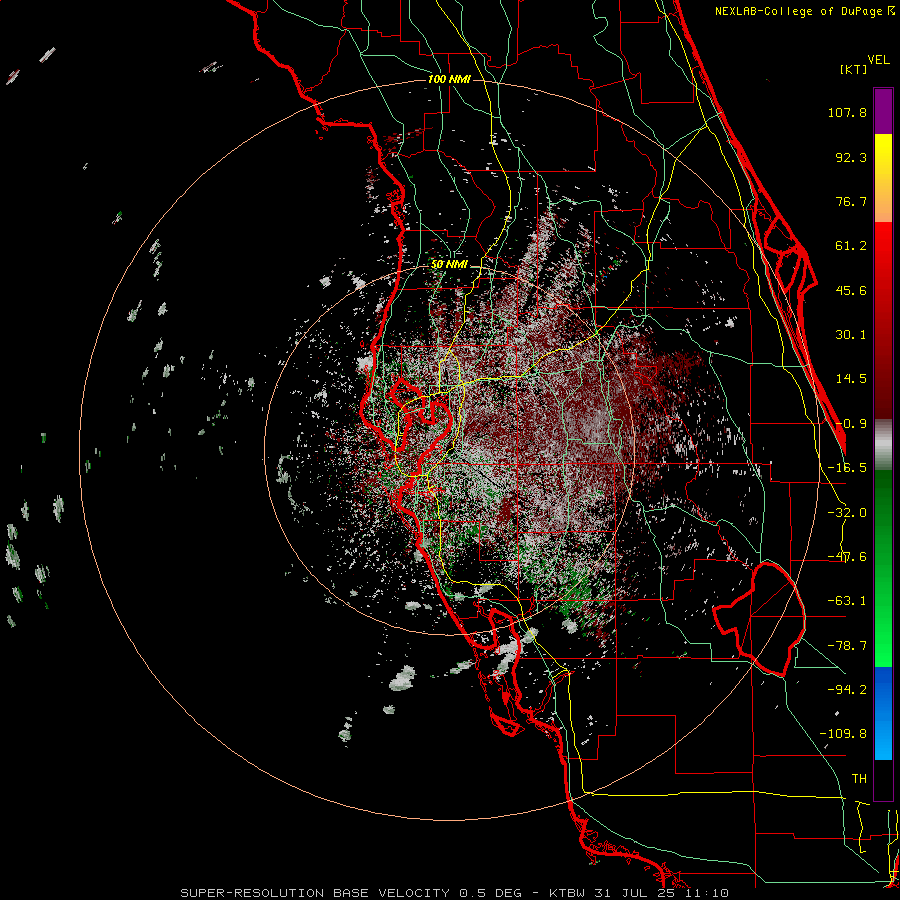Screen dimensions: 900x900
Task: Click the TH threshold label
Action: tap(859, 779)
